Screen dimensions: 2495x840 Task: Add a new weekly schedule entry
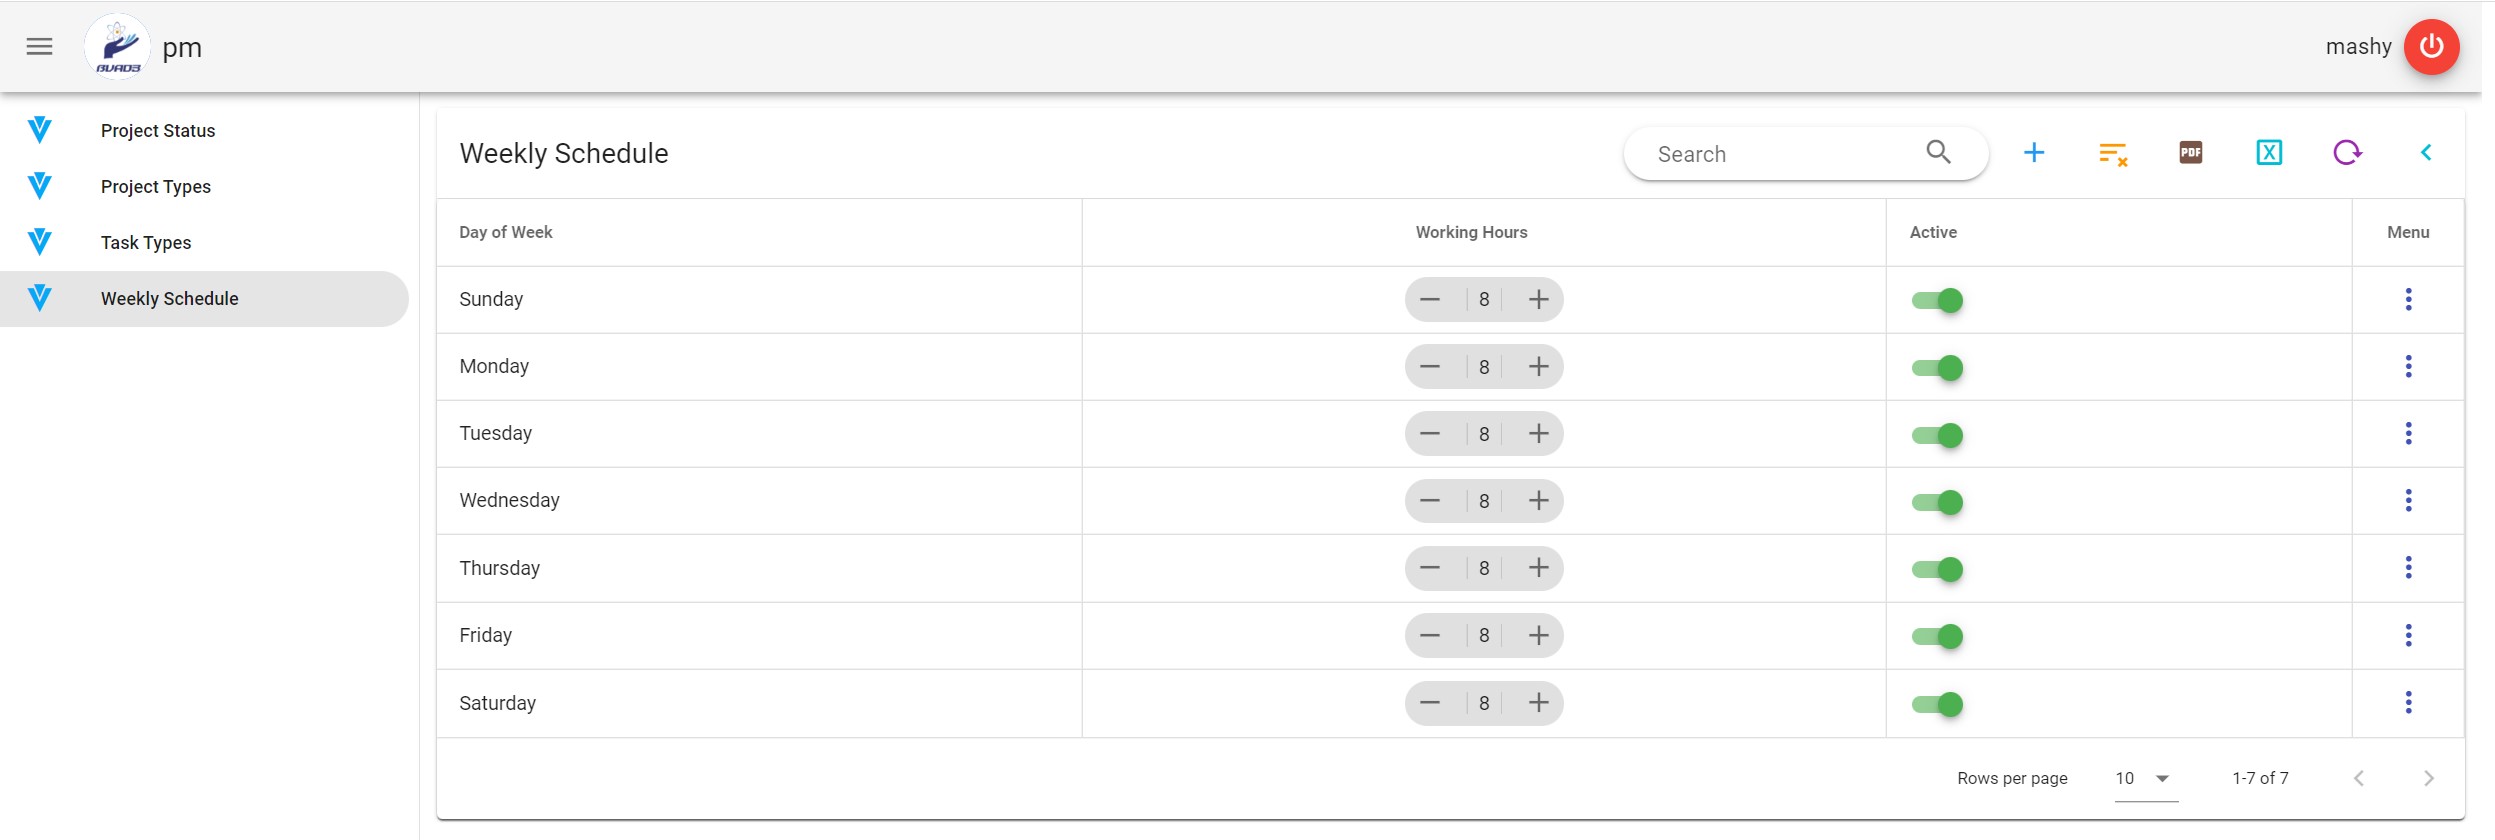[x=2033, y=153]
